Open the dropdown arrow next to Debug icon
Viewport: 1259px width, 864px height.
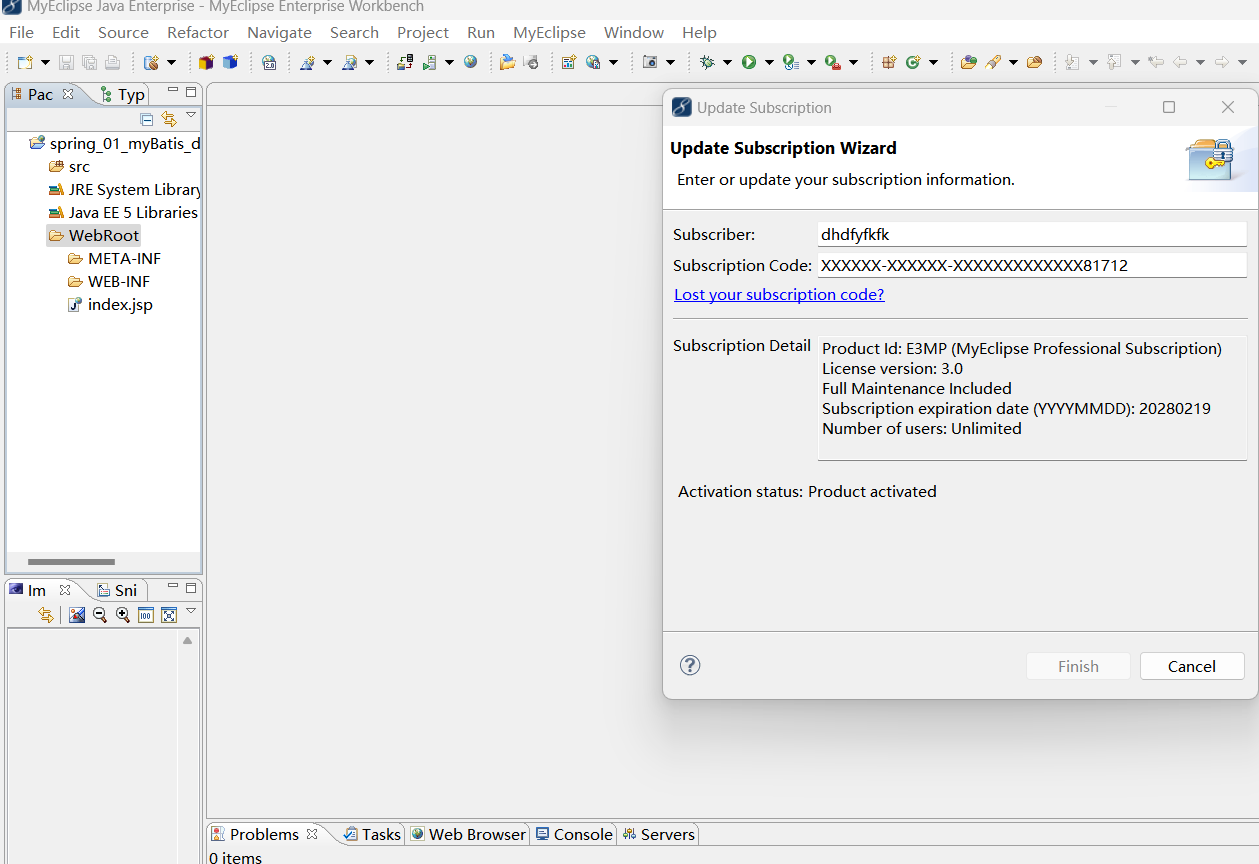pos(727,62)
